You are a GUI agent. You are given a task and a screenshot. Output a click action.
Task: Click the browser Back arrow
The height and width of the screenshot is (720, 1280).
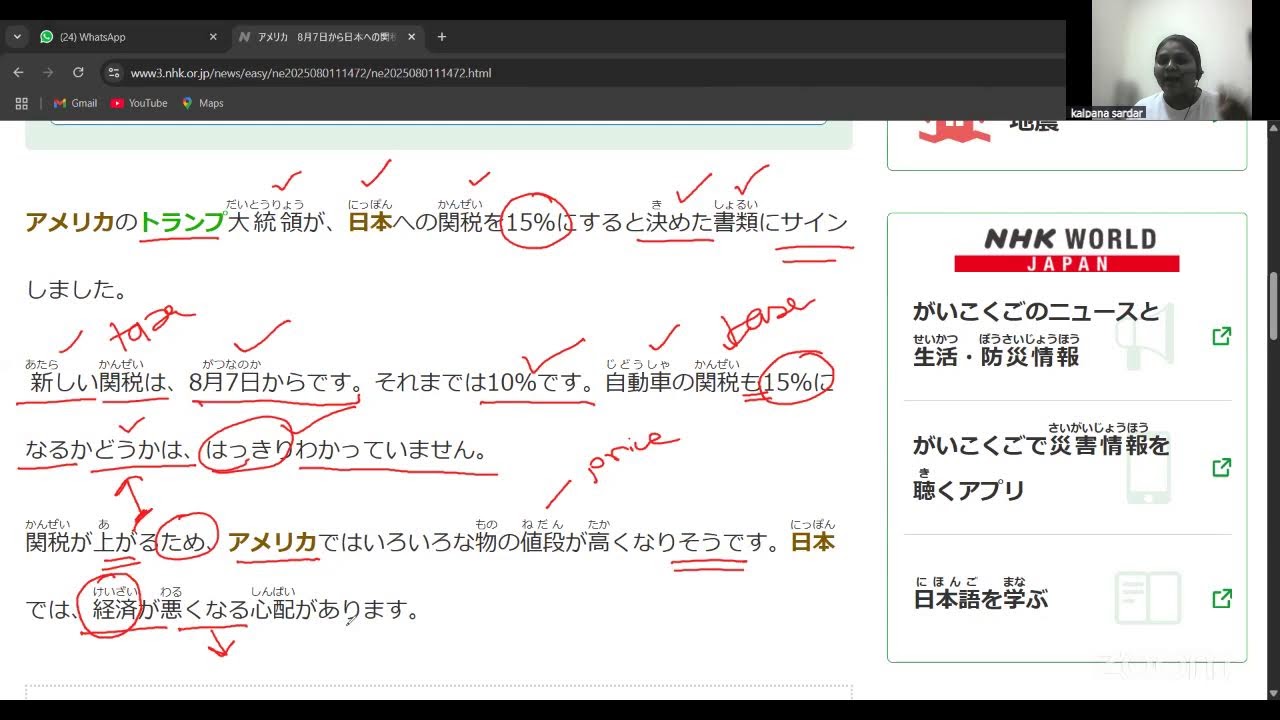click(18, 73)
